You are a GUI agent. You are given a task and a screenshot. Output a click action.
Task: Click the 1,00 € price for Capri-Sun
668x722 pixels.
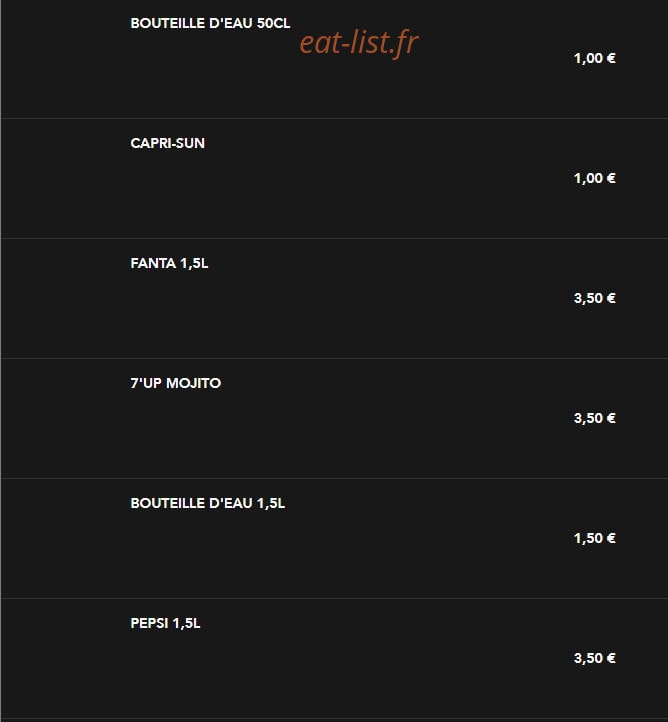594,178
